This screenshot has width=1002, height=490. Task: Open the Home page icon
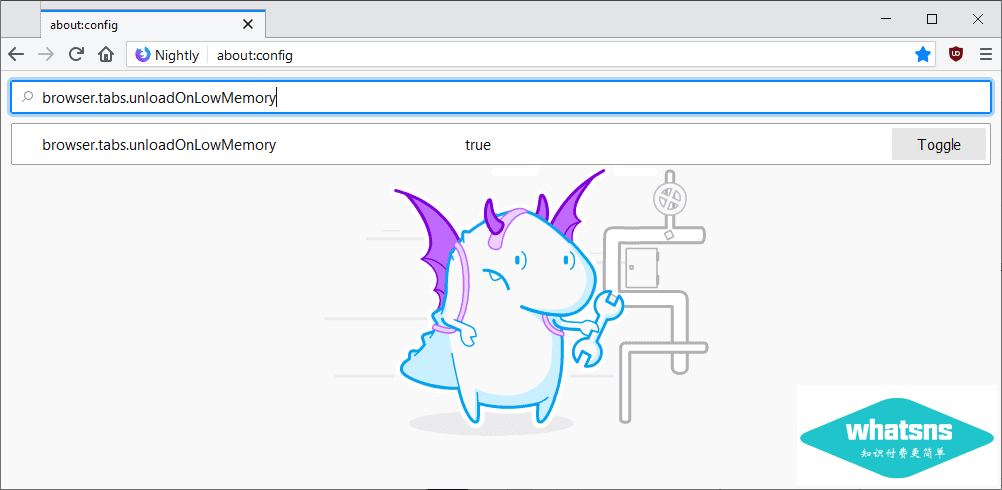click(x=106, y=55)
